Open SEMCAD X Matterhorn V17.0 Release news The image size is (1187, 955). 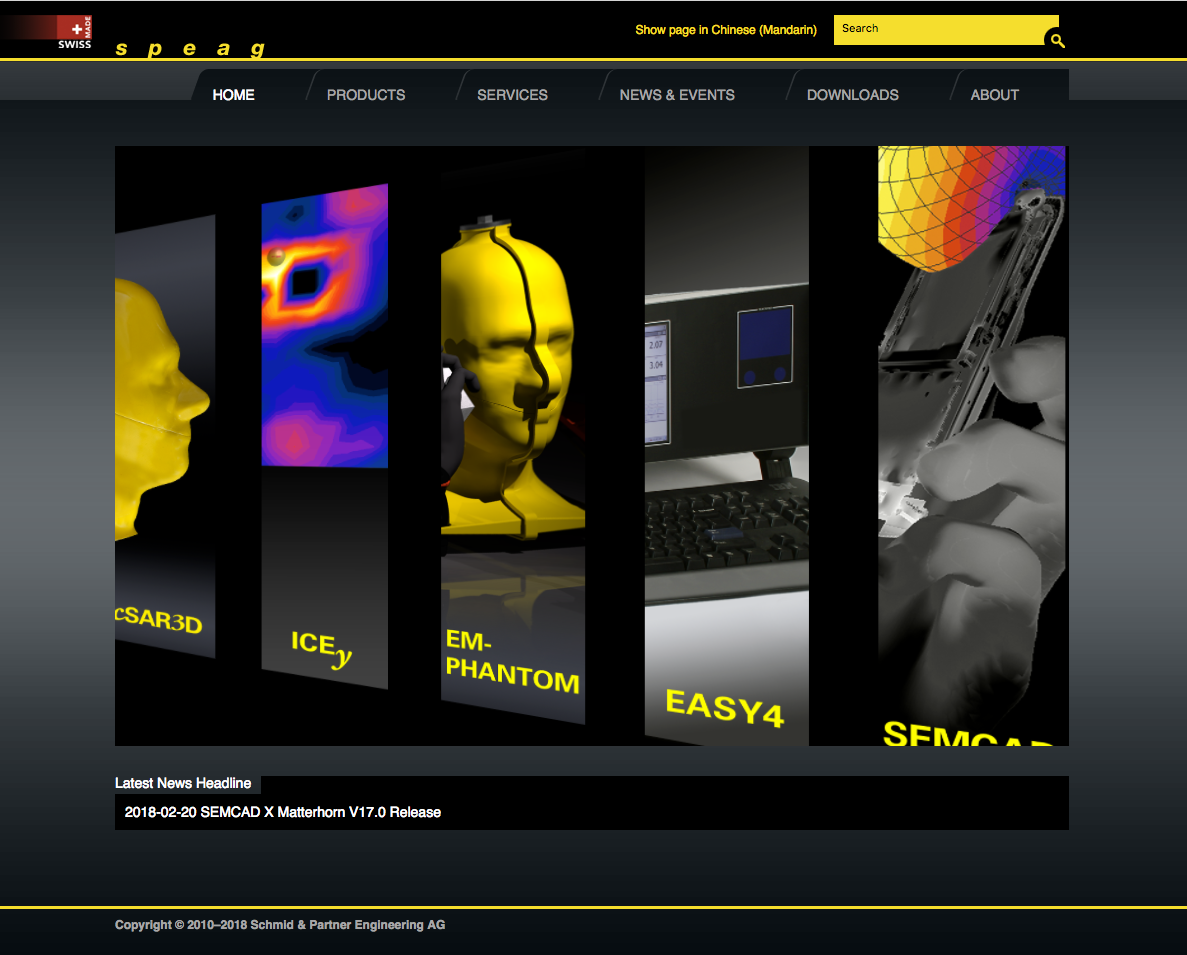click(x=282, y=812)
